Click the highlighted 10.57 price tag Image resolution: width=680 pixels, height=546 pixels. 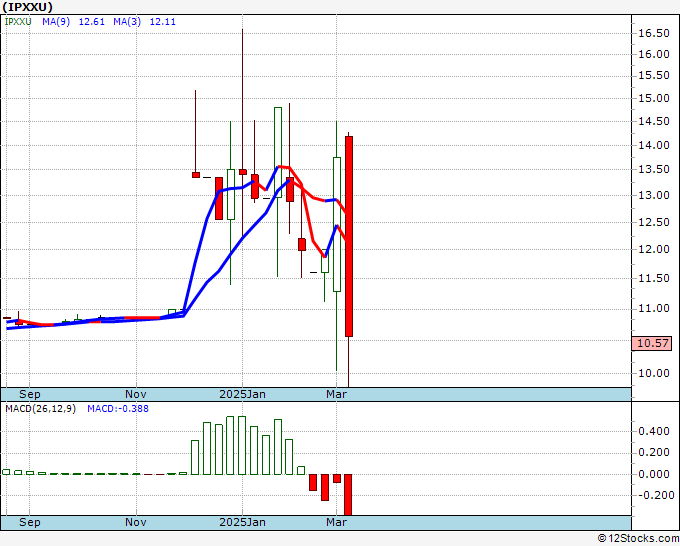click(x=652, y=343)
